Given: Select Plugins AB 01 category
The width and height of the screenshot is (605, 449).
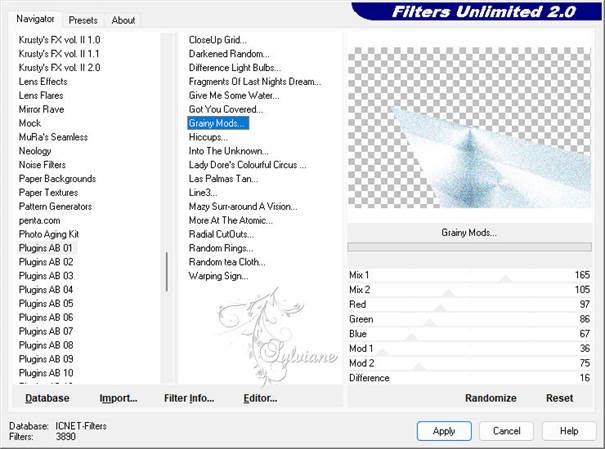Looking at the screenshot, I should click(x=46, y=248).
